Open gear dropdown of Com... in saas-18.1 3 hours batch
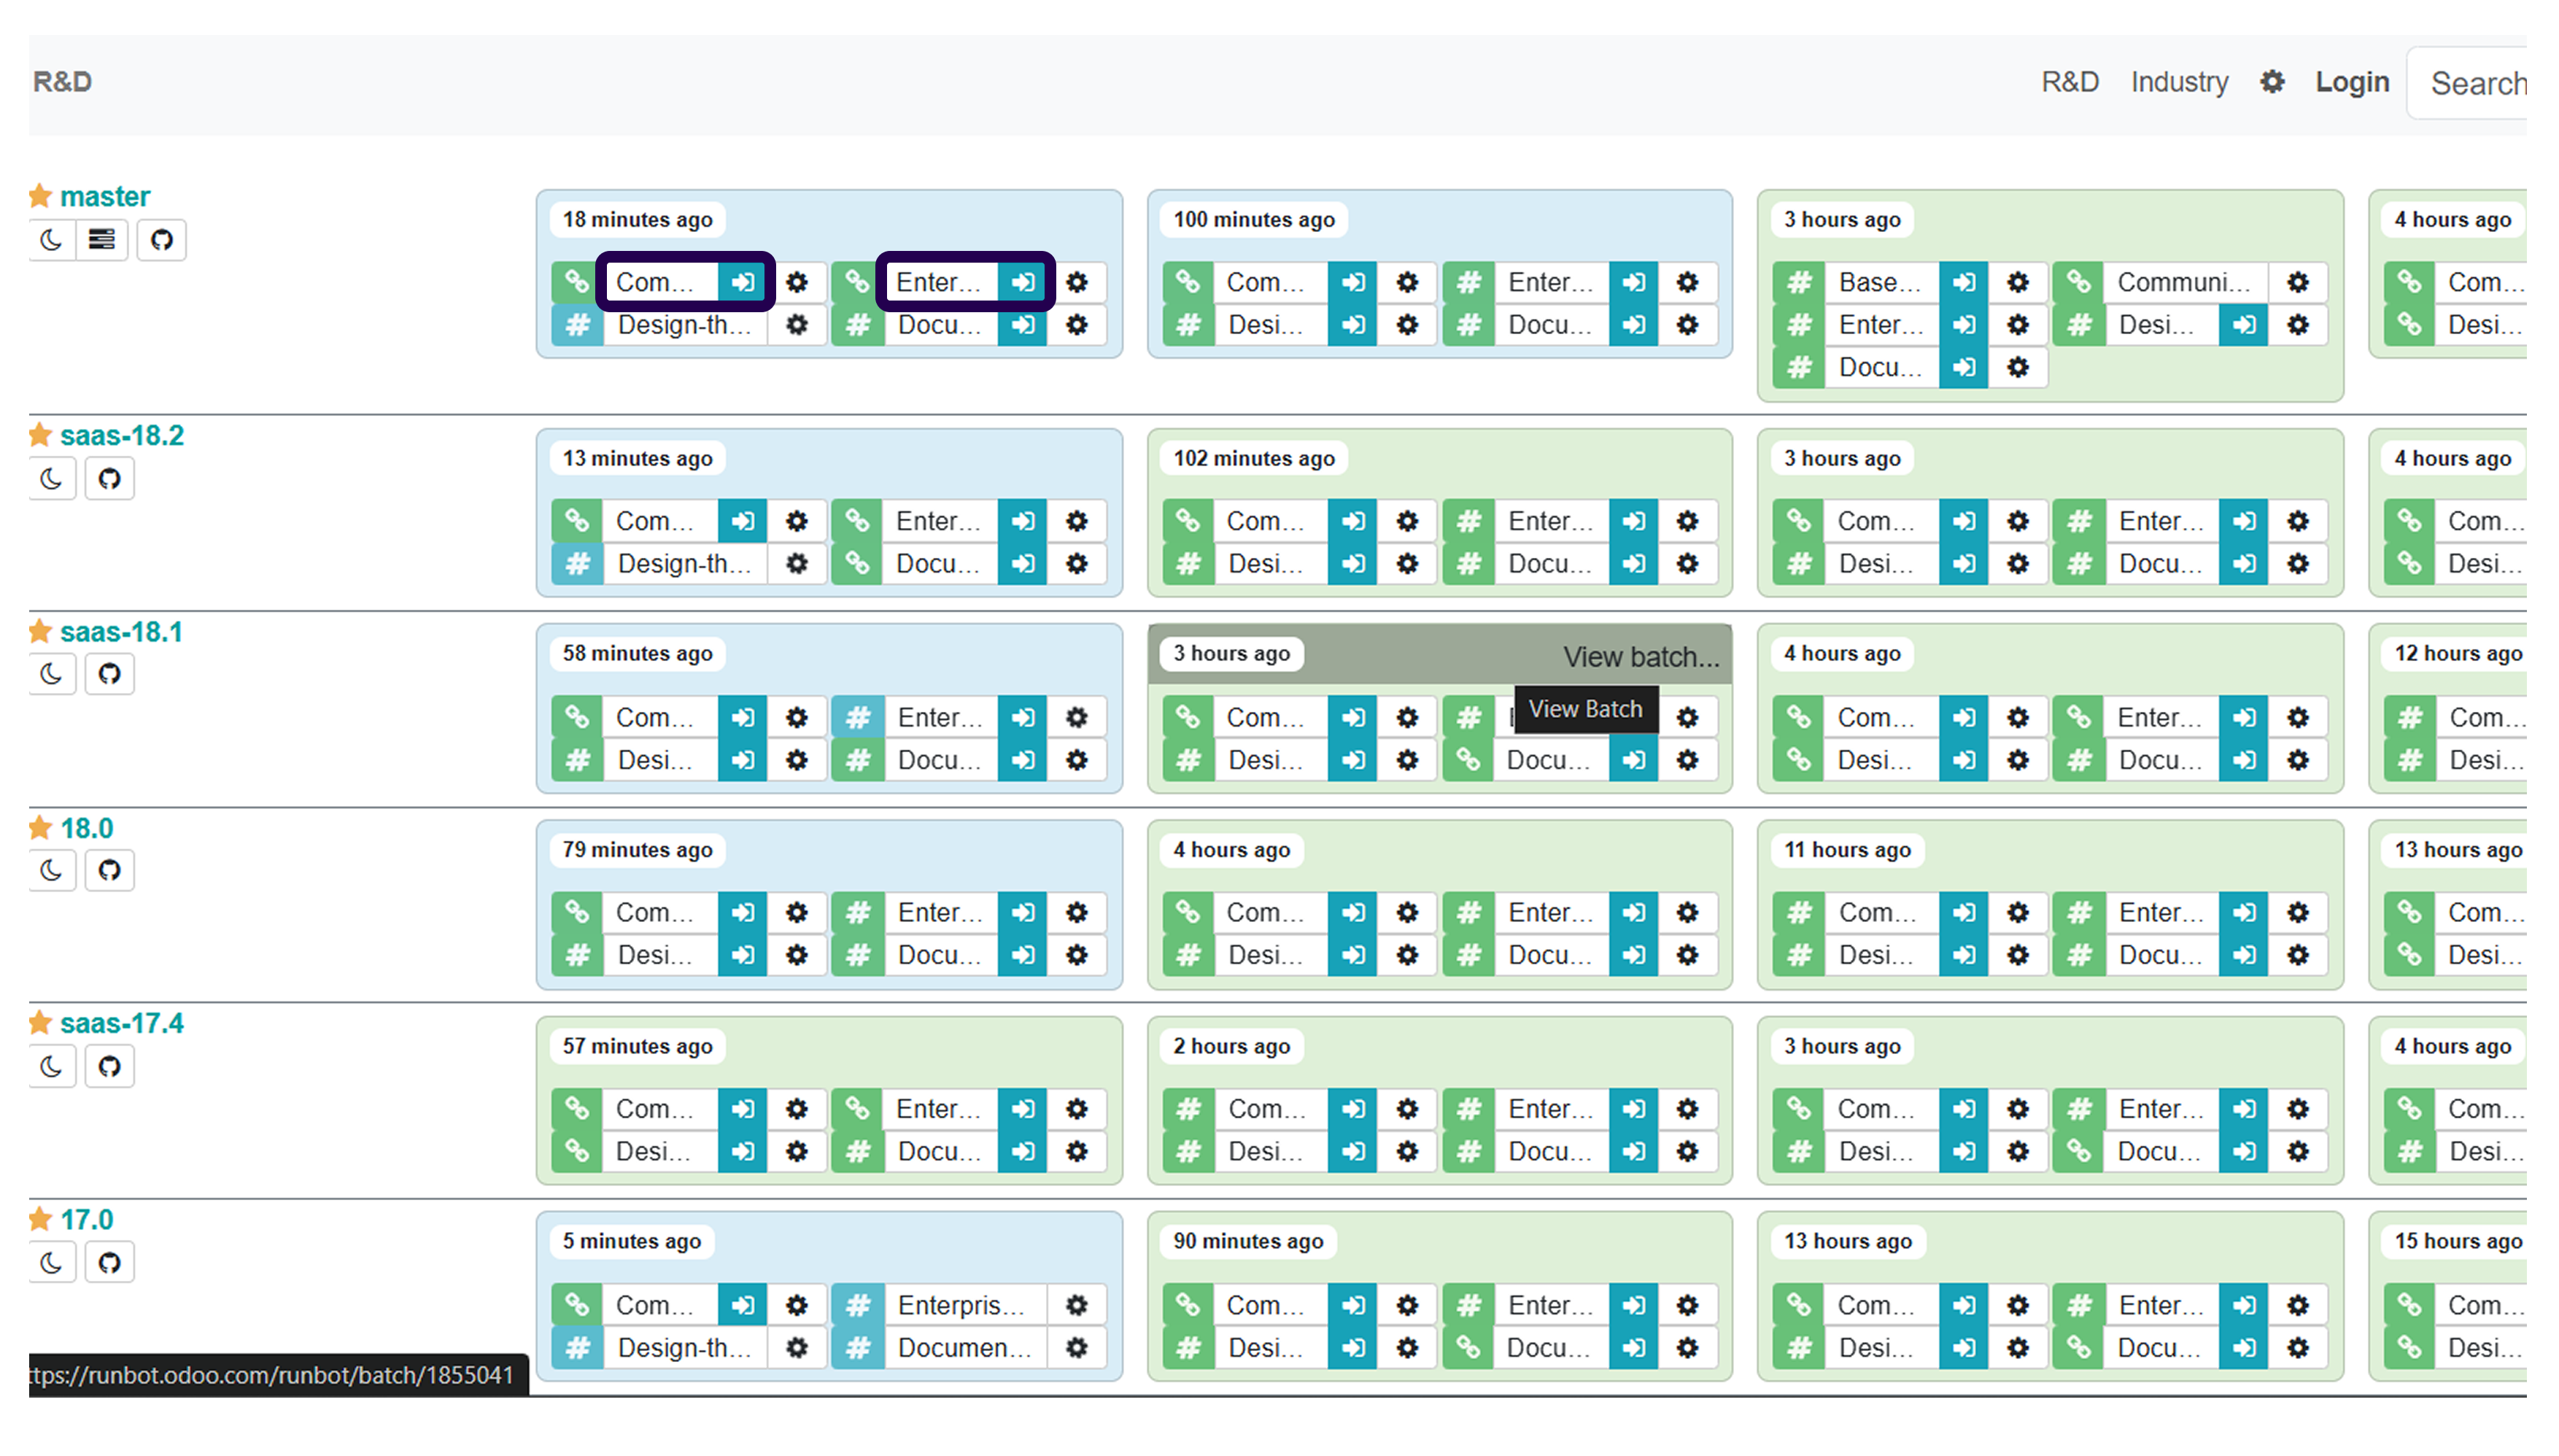This screenshot has width=2559, height=1456. [x=1408, y=717]
